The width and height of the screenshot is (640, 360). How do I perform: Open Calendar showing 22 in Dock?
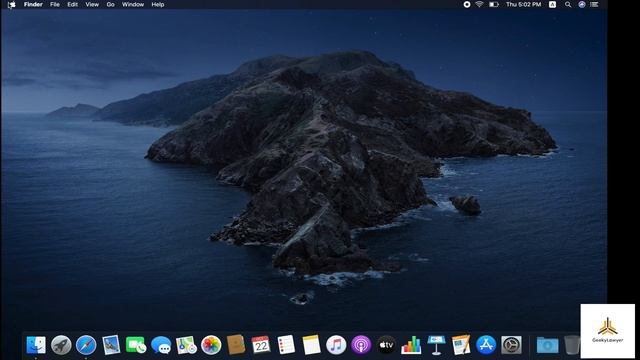[261, 345]
